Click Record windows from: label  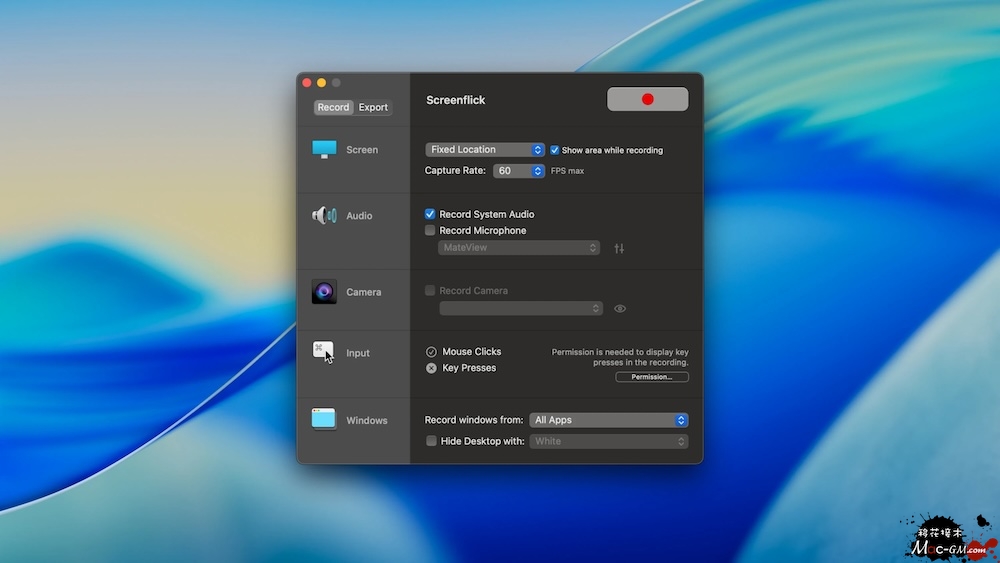tap(474, 420)
